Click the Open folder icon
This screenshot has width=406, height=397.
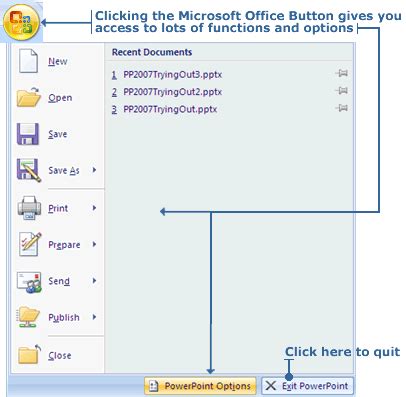[x=29, y=97]
